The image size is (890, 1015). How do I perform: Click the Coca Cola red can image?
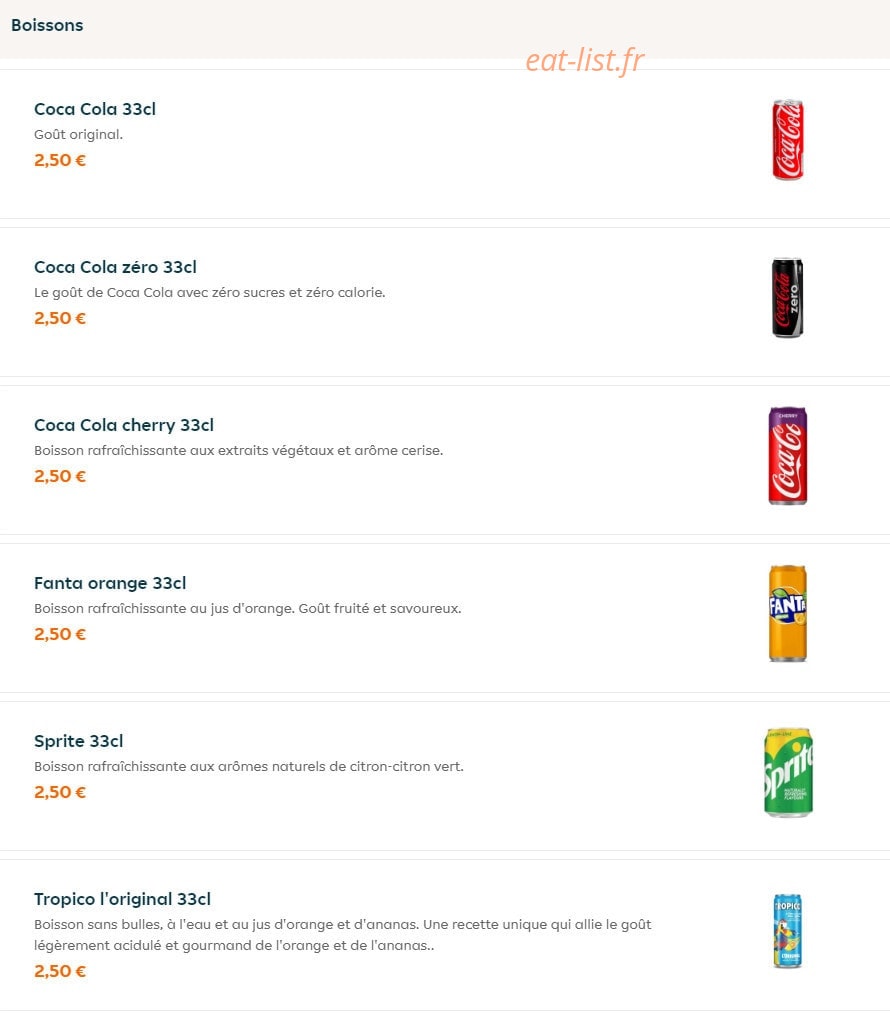788,140
